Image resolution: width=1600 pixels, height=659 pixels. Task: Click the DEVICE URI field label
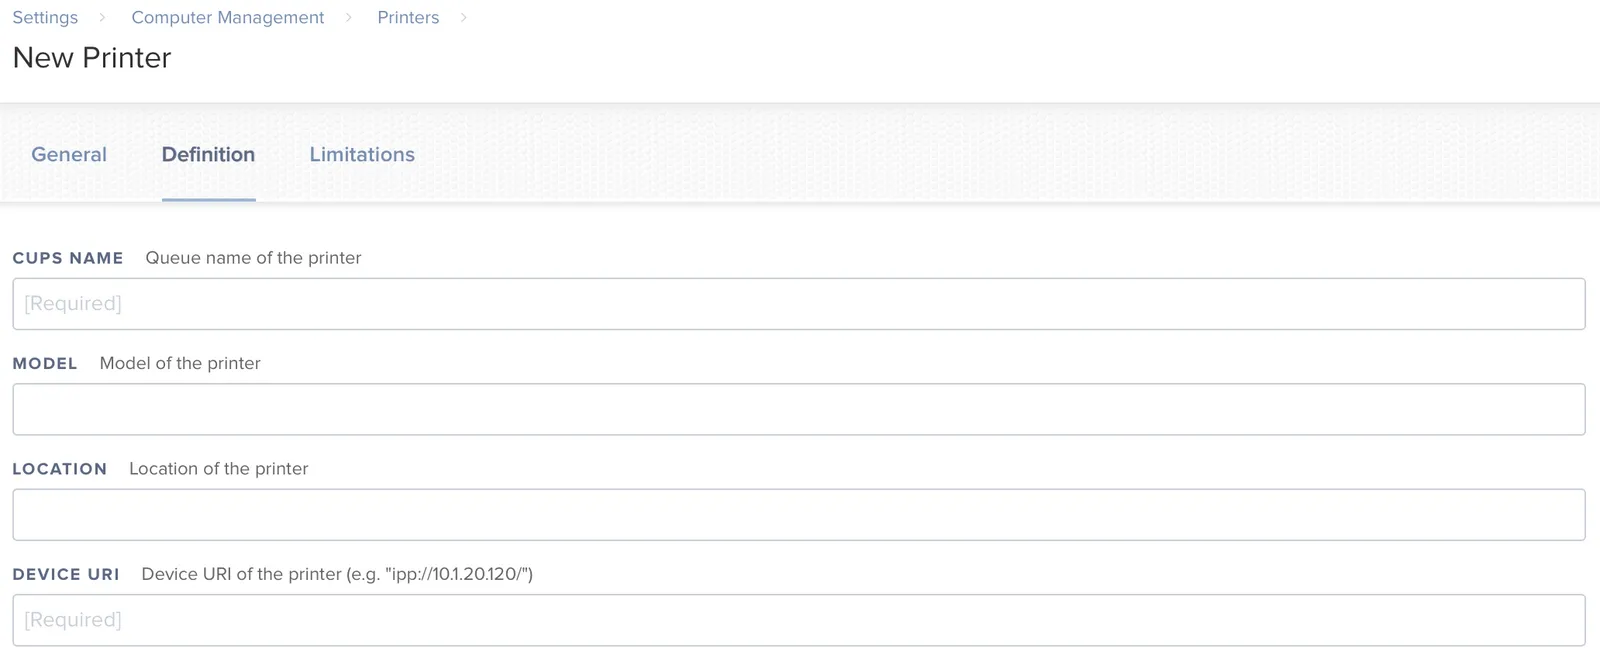pyautogui.click(x=66, y=574)
